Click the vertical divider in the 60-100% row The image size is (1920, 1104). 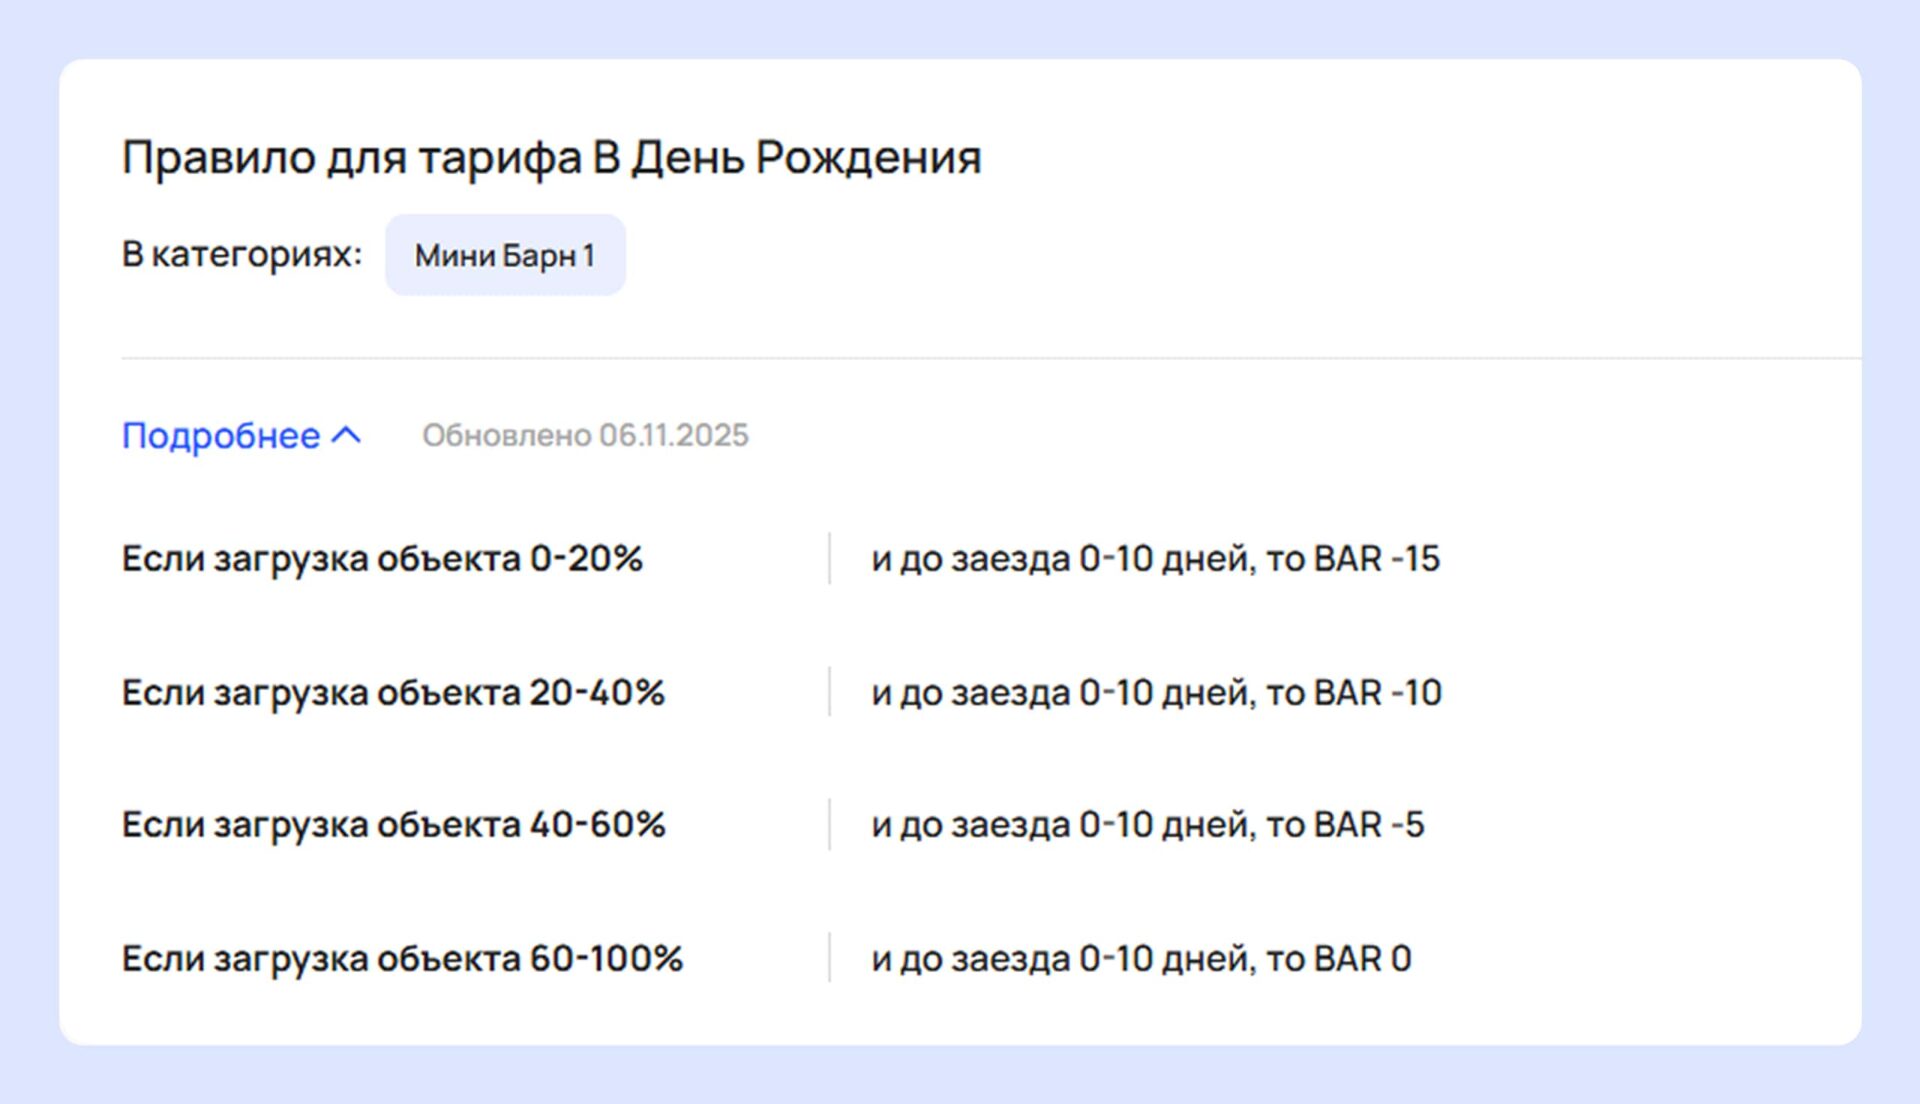click(x=829, y=958)
